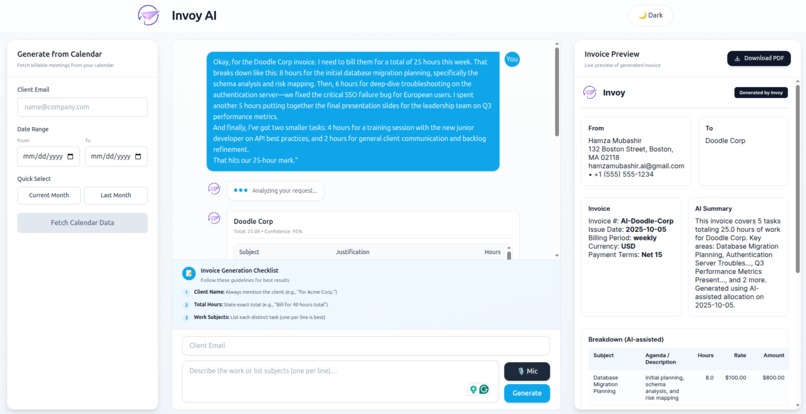This screenshot has width=806, height=414.
Task: Click the $100.00 rate cell
Action: 735,377
